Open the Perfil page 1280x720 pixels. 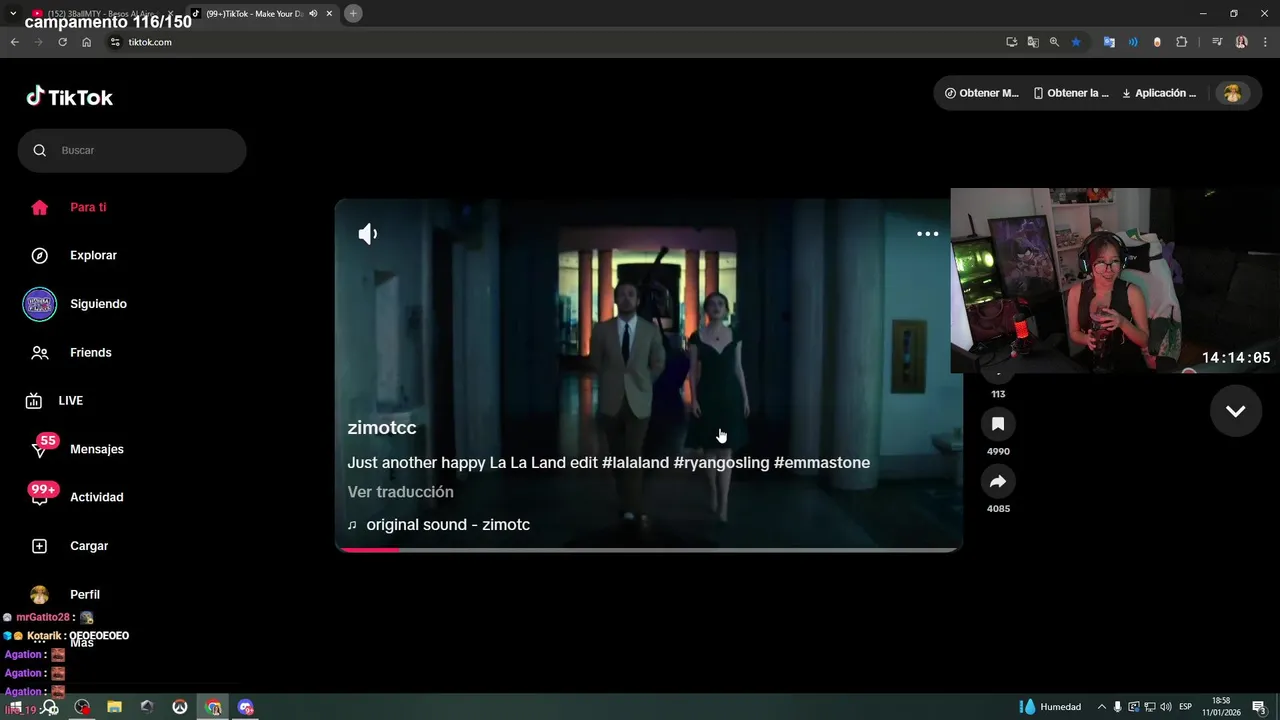click(x=84, y=594)
